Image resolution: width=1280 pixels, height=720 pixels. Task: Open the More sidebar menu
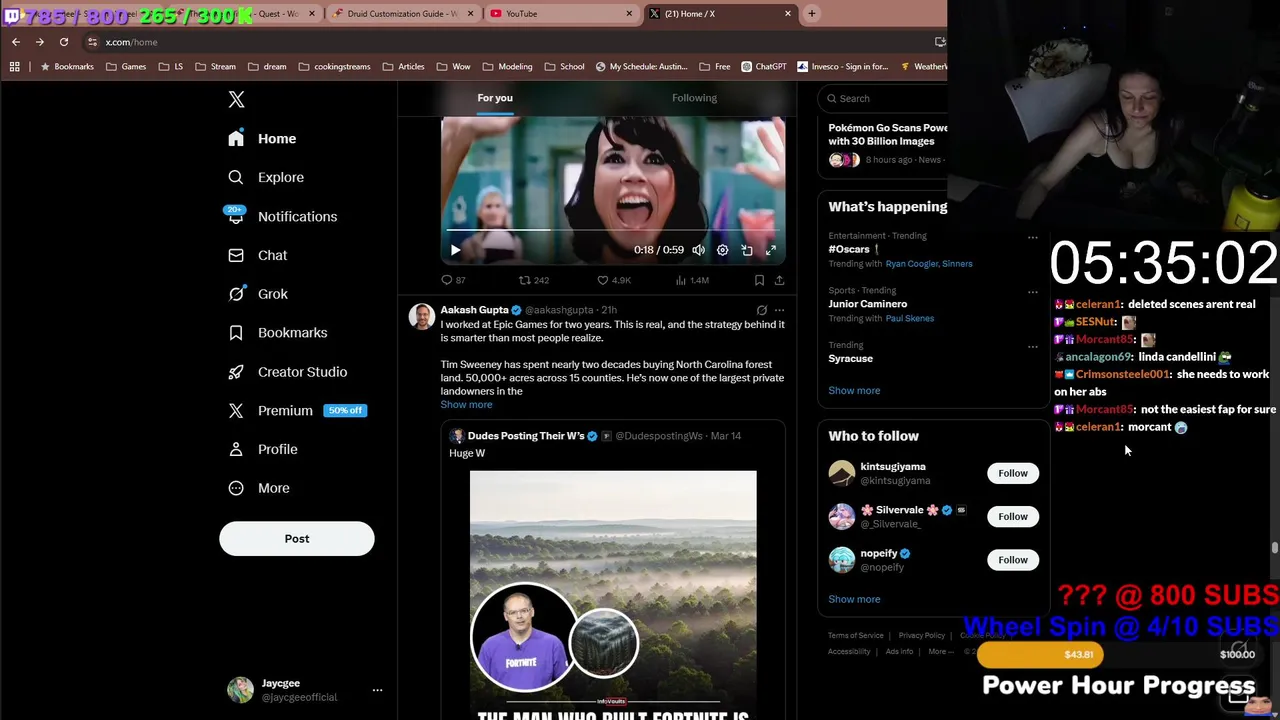click(x=258, y=488)
